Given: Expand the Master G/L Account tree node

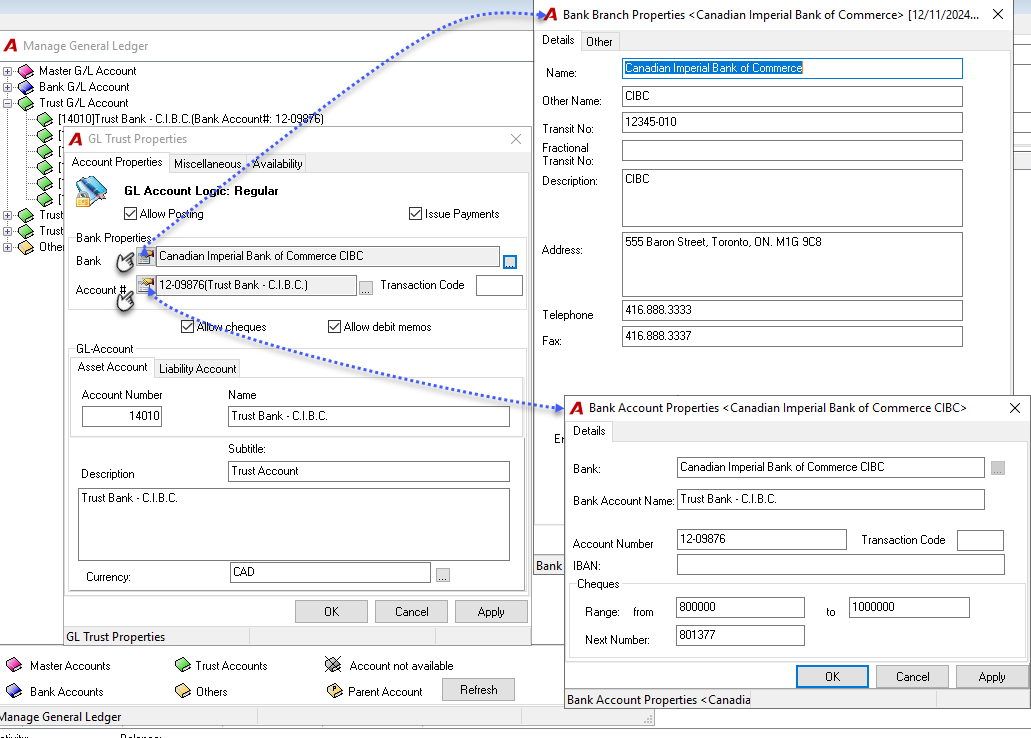Looking at the screenshot, I should 7,71.
